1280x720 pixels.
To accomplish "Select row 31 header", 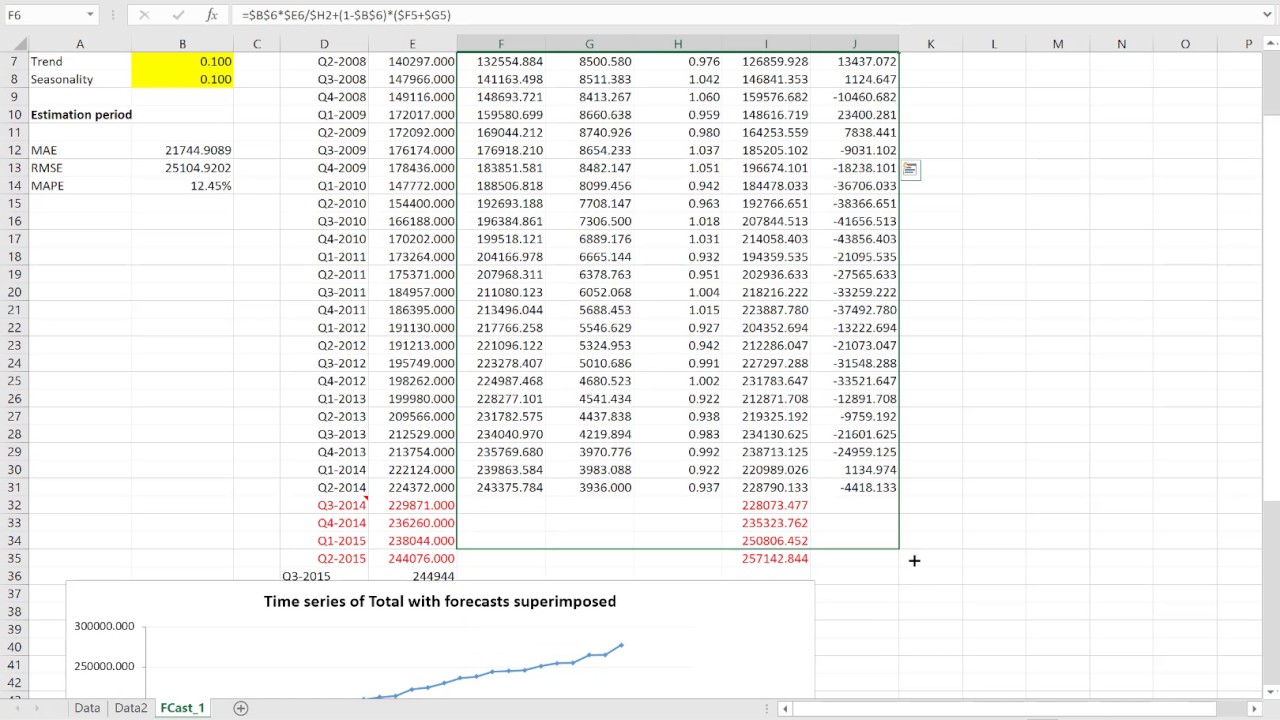I will click(14, 488).
